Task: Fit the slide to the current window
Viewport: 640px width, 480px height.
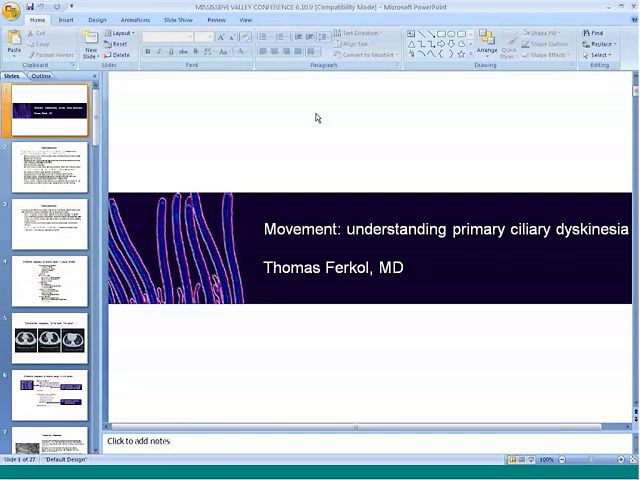Action: point(633,460)
